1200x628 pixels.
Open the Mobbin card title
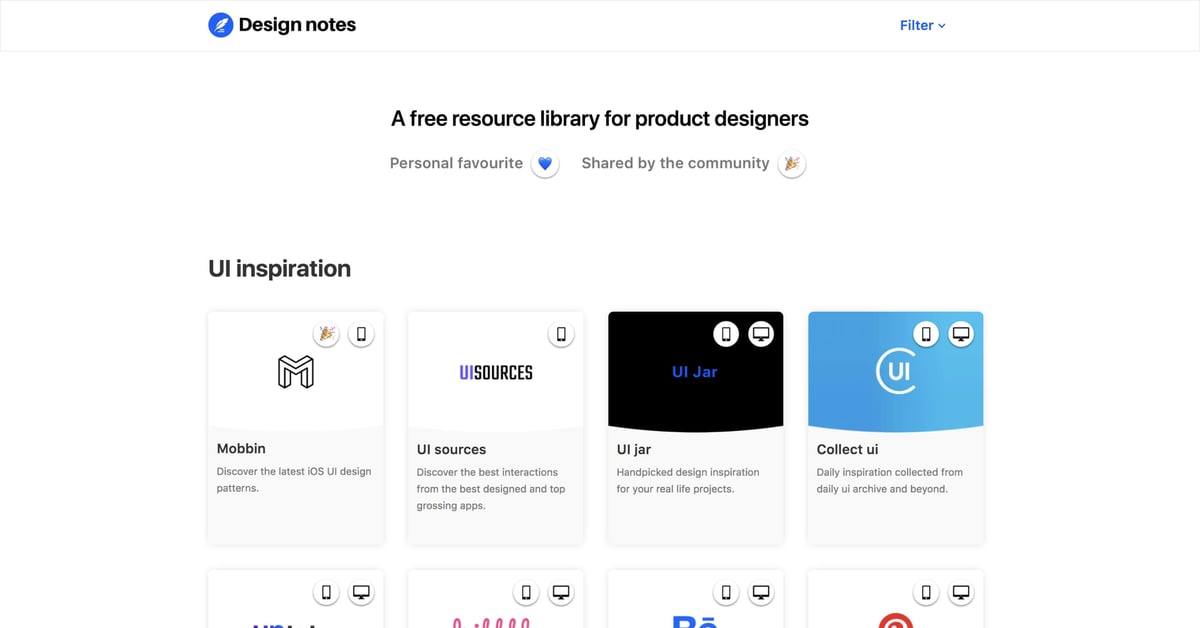[241, 449]
